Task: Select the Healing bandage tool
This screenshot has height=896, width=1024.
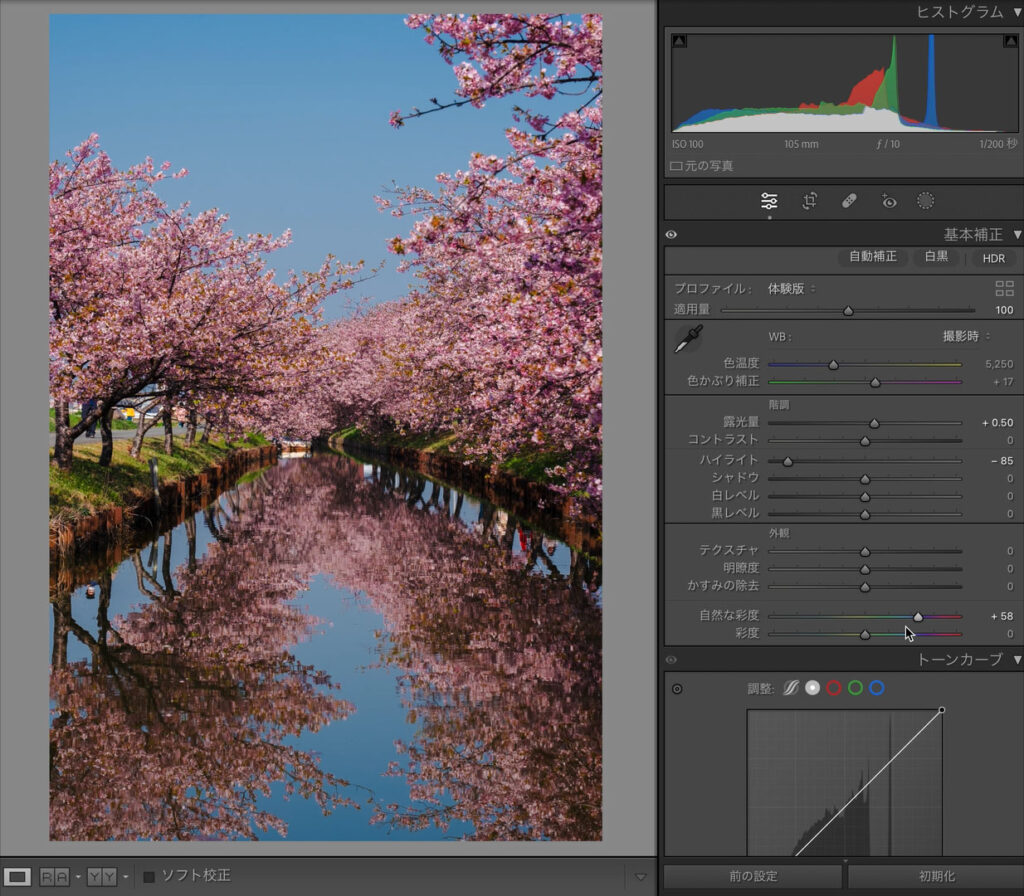Action: point(849,201)
